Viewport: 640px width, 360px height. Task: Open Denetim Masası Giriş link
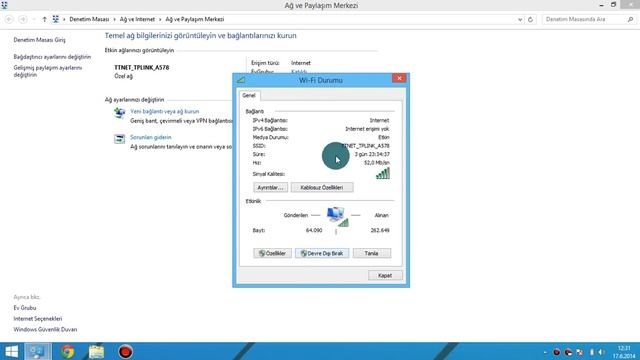tap(39, 40)
